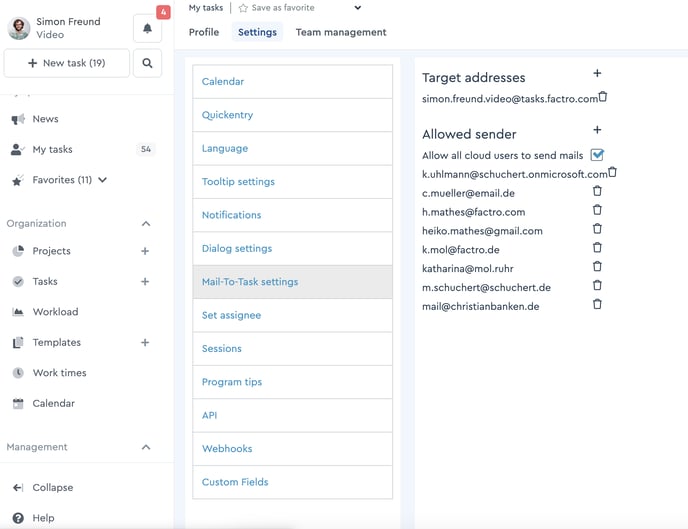This screenshot has height=529, width=688.
Task: Switch to Team management tab
Action: click(x=340, y=32)
